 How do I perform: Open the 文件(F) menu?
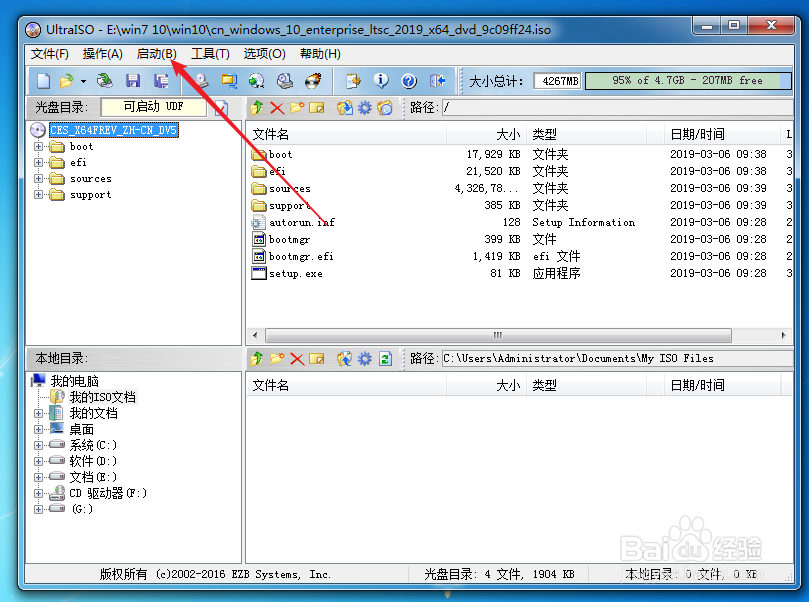[x=50, y=54]
